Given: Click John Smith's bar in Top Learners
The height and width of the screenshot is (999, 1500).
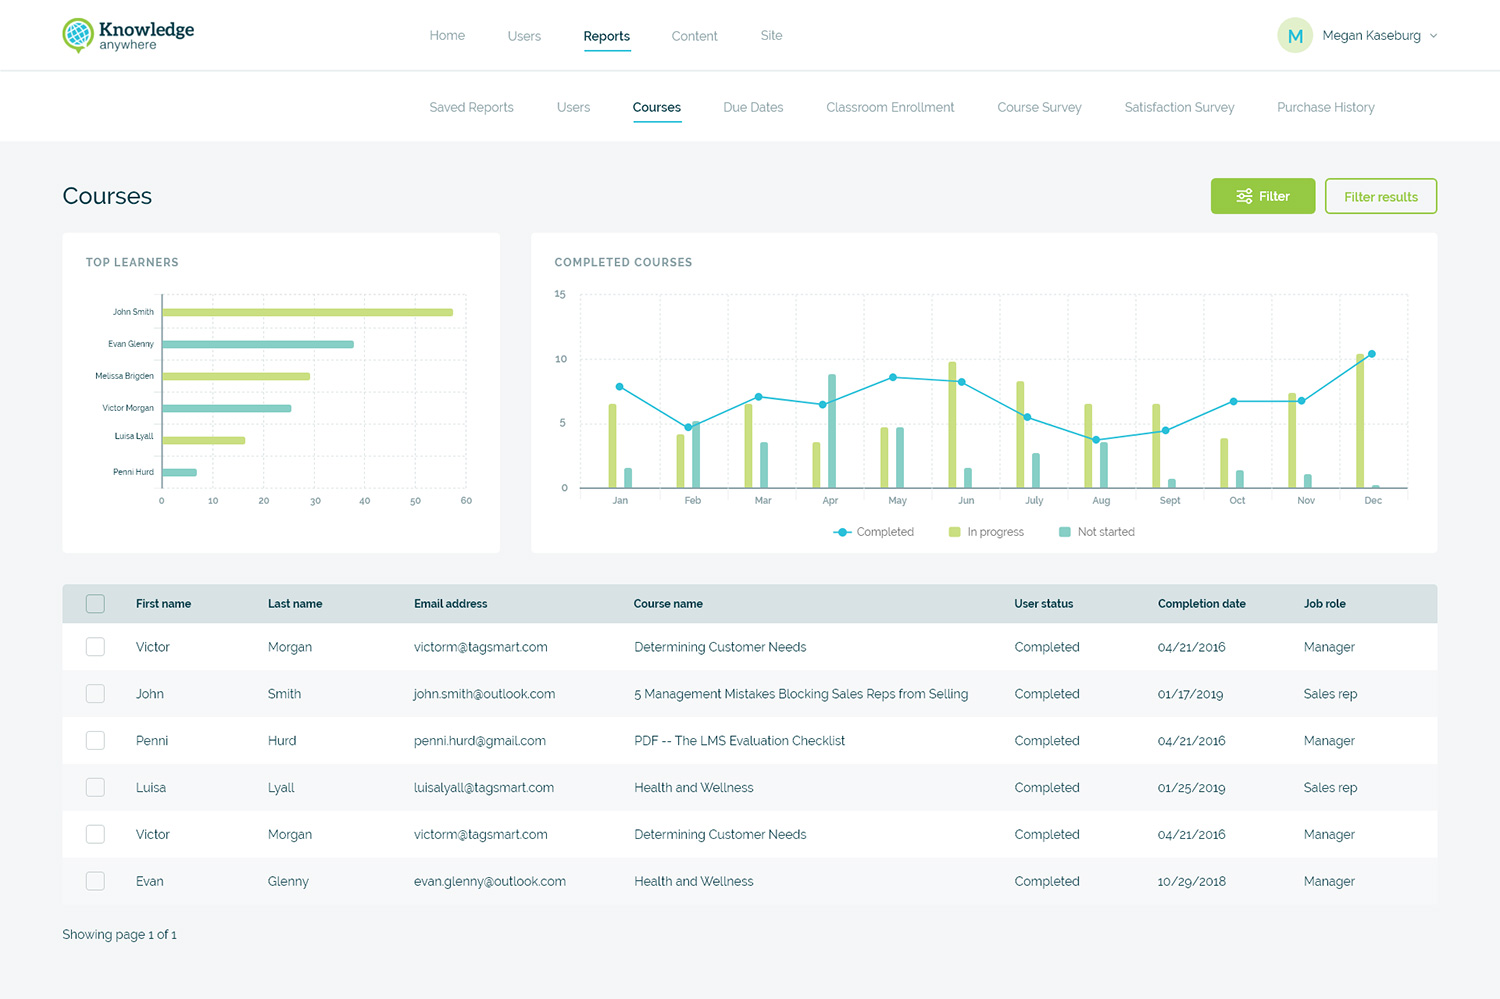Looking at the screenshot, I should [x=307, y=312].
